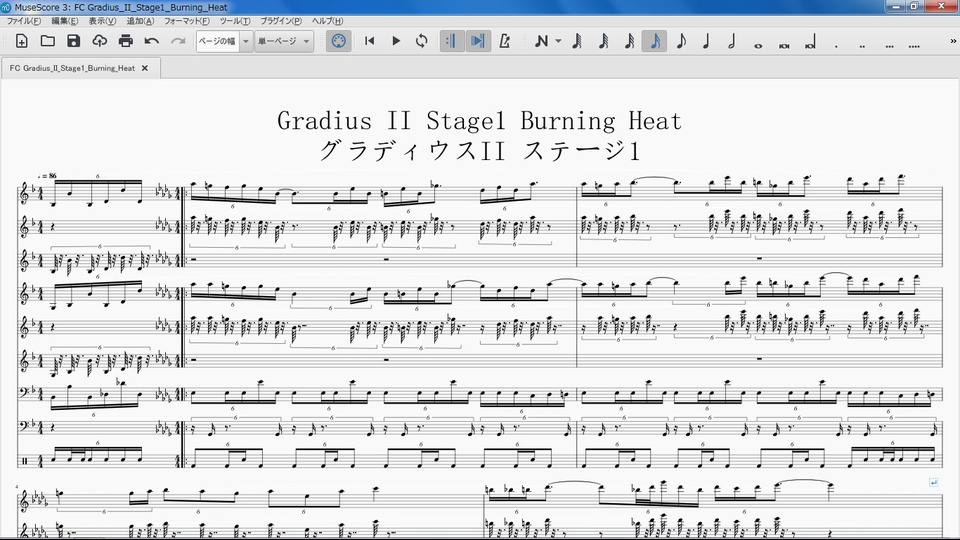The width and height of the screenshot is (960, 540).
Task: Create a new score icon
Action: (x=21, y=41)
